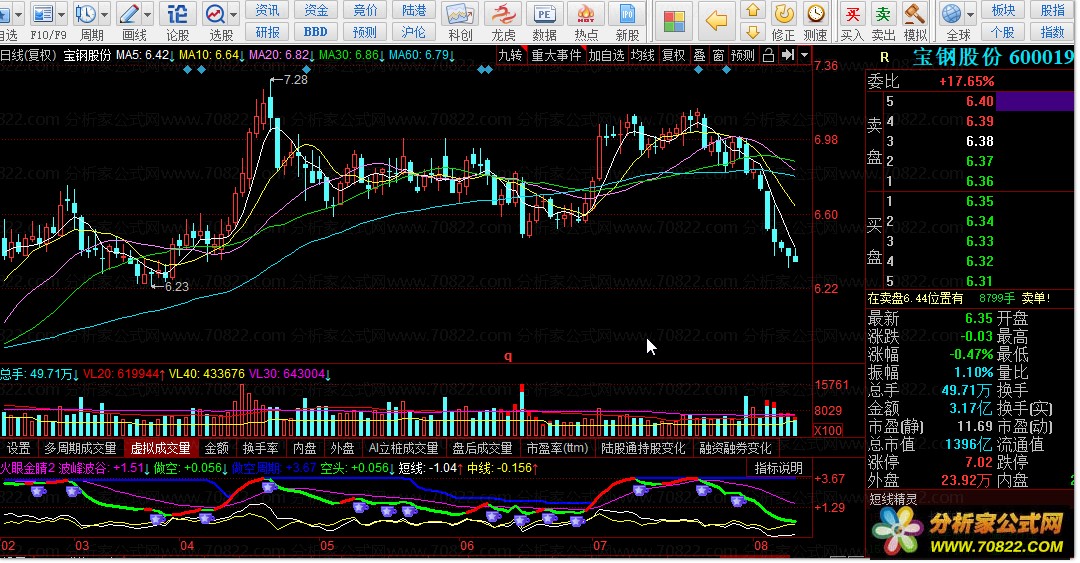Open the 模拟 gavel simulation icon
This screenshot has height=563, width=1080.
(915, 14)
